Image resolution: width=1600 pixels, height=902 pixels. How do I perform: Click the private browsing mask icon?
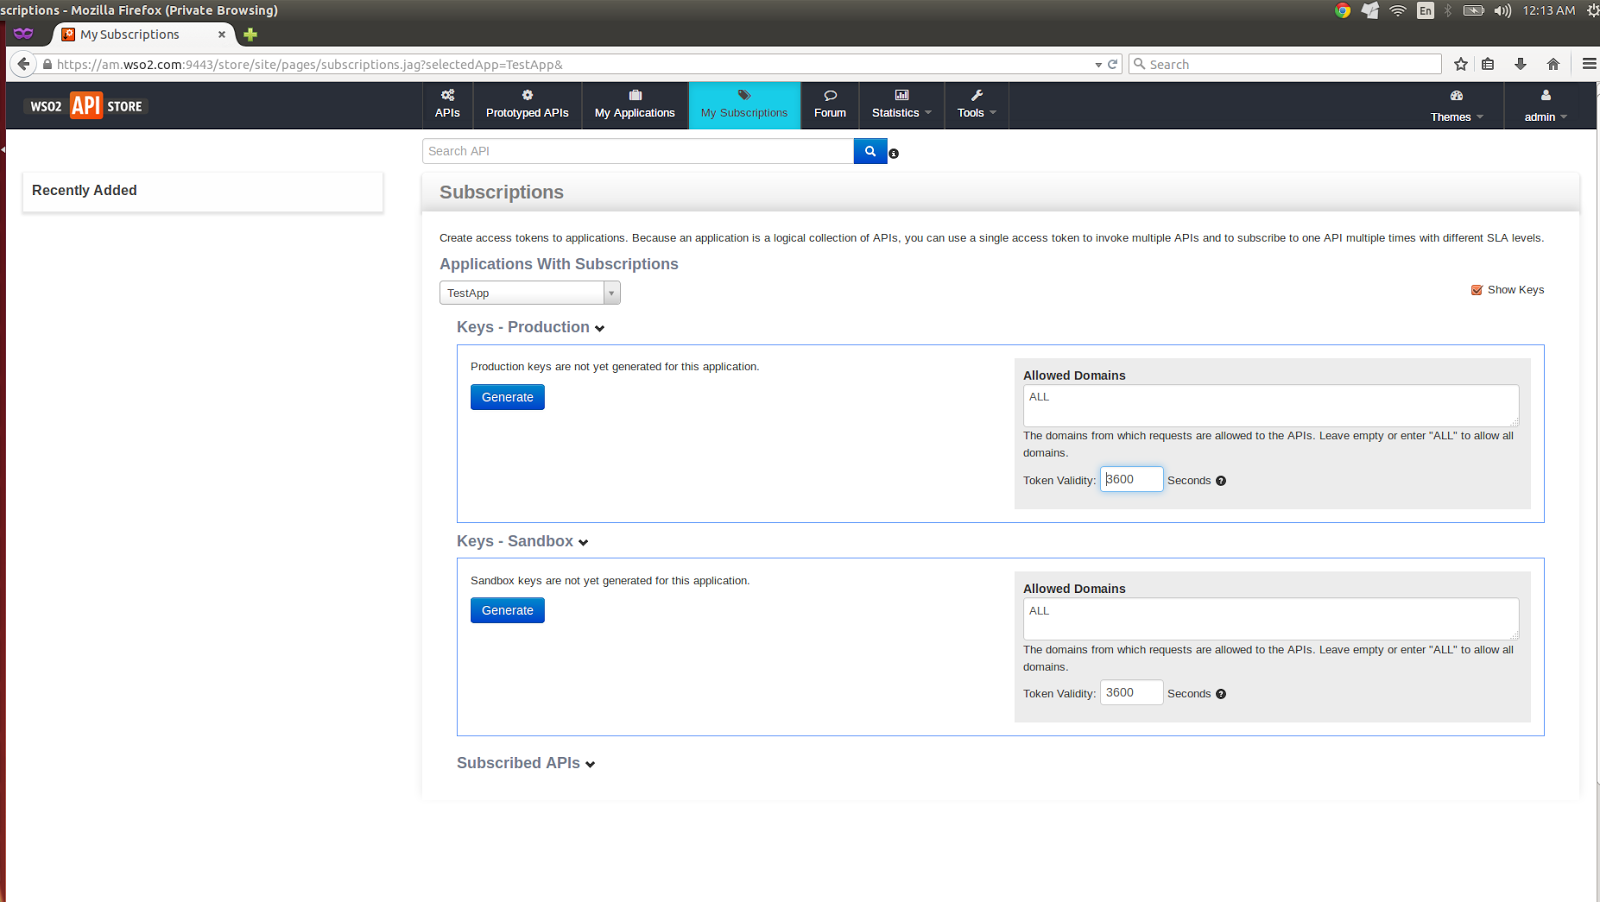(x=23, y=33)
